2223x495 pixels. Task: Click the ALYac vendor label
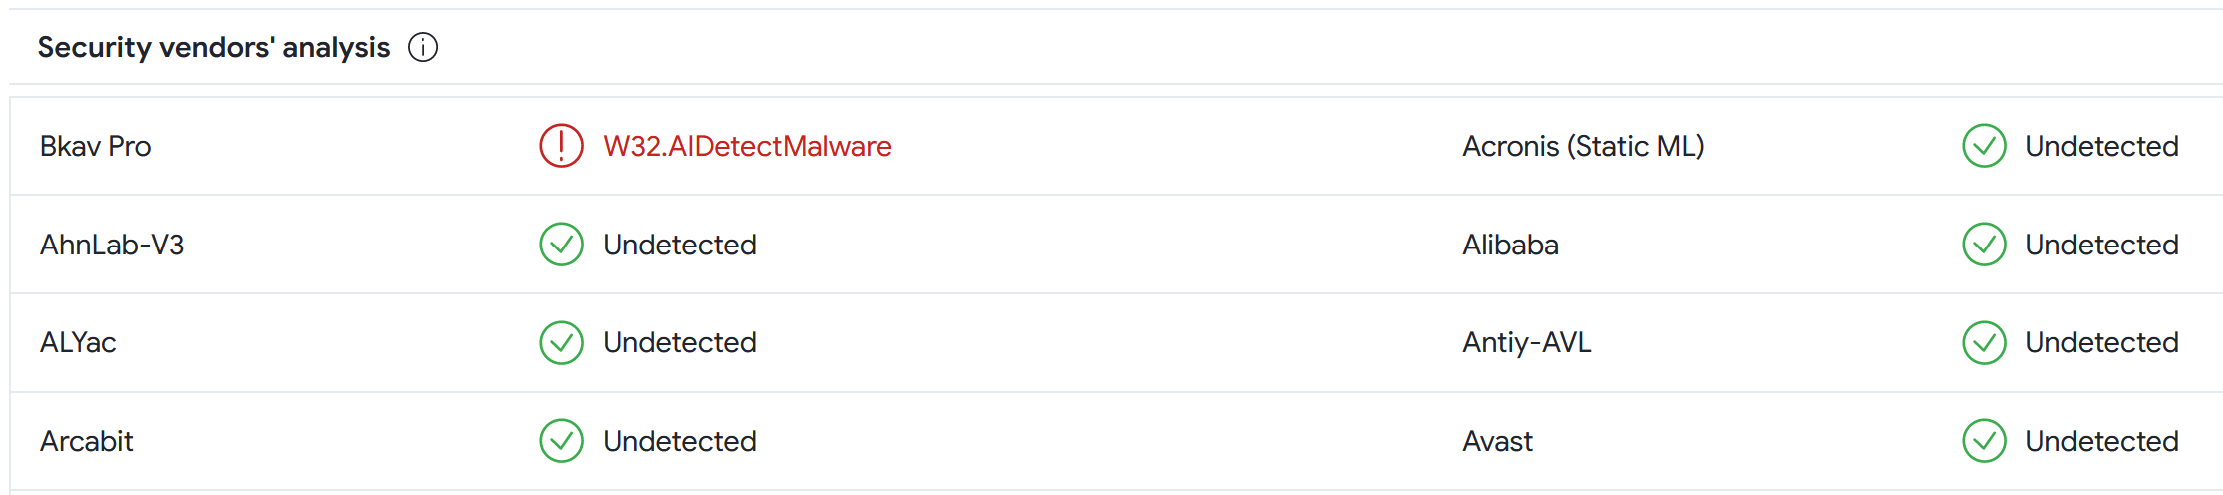coord(78,343)
